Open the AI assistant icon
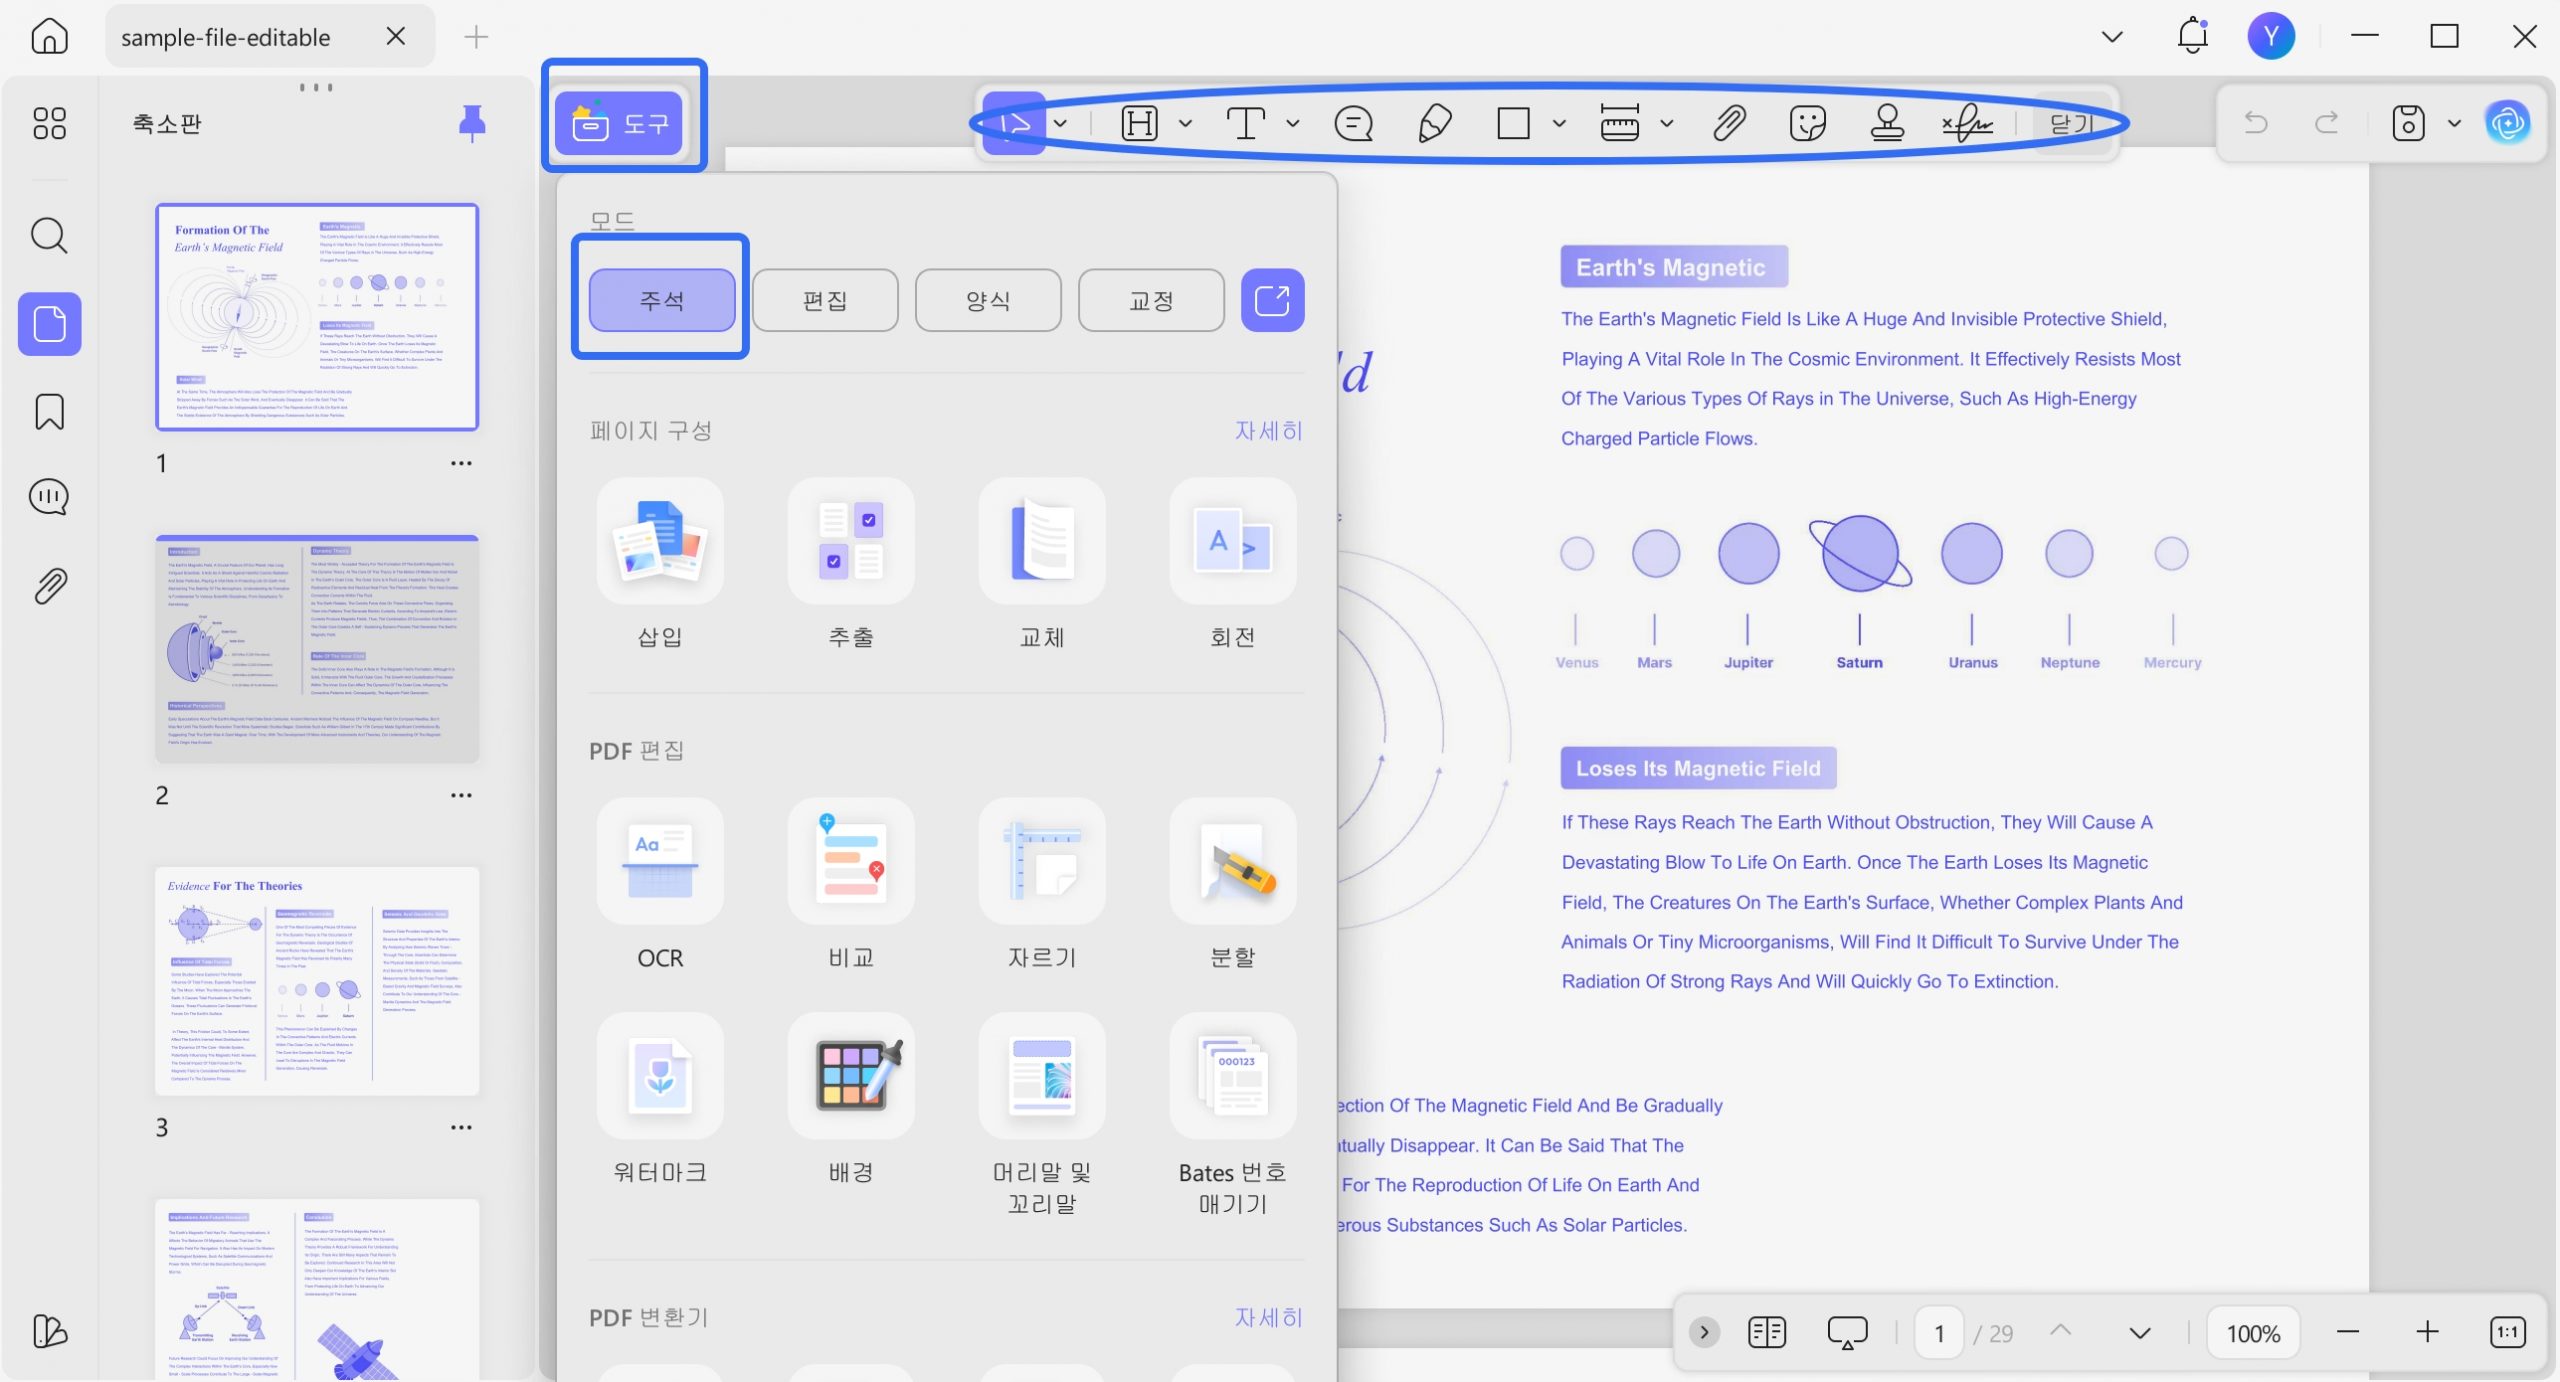This screenshot has width=2560, height=1382. click(x=2508, y=124)
